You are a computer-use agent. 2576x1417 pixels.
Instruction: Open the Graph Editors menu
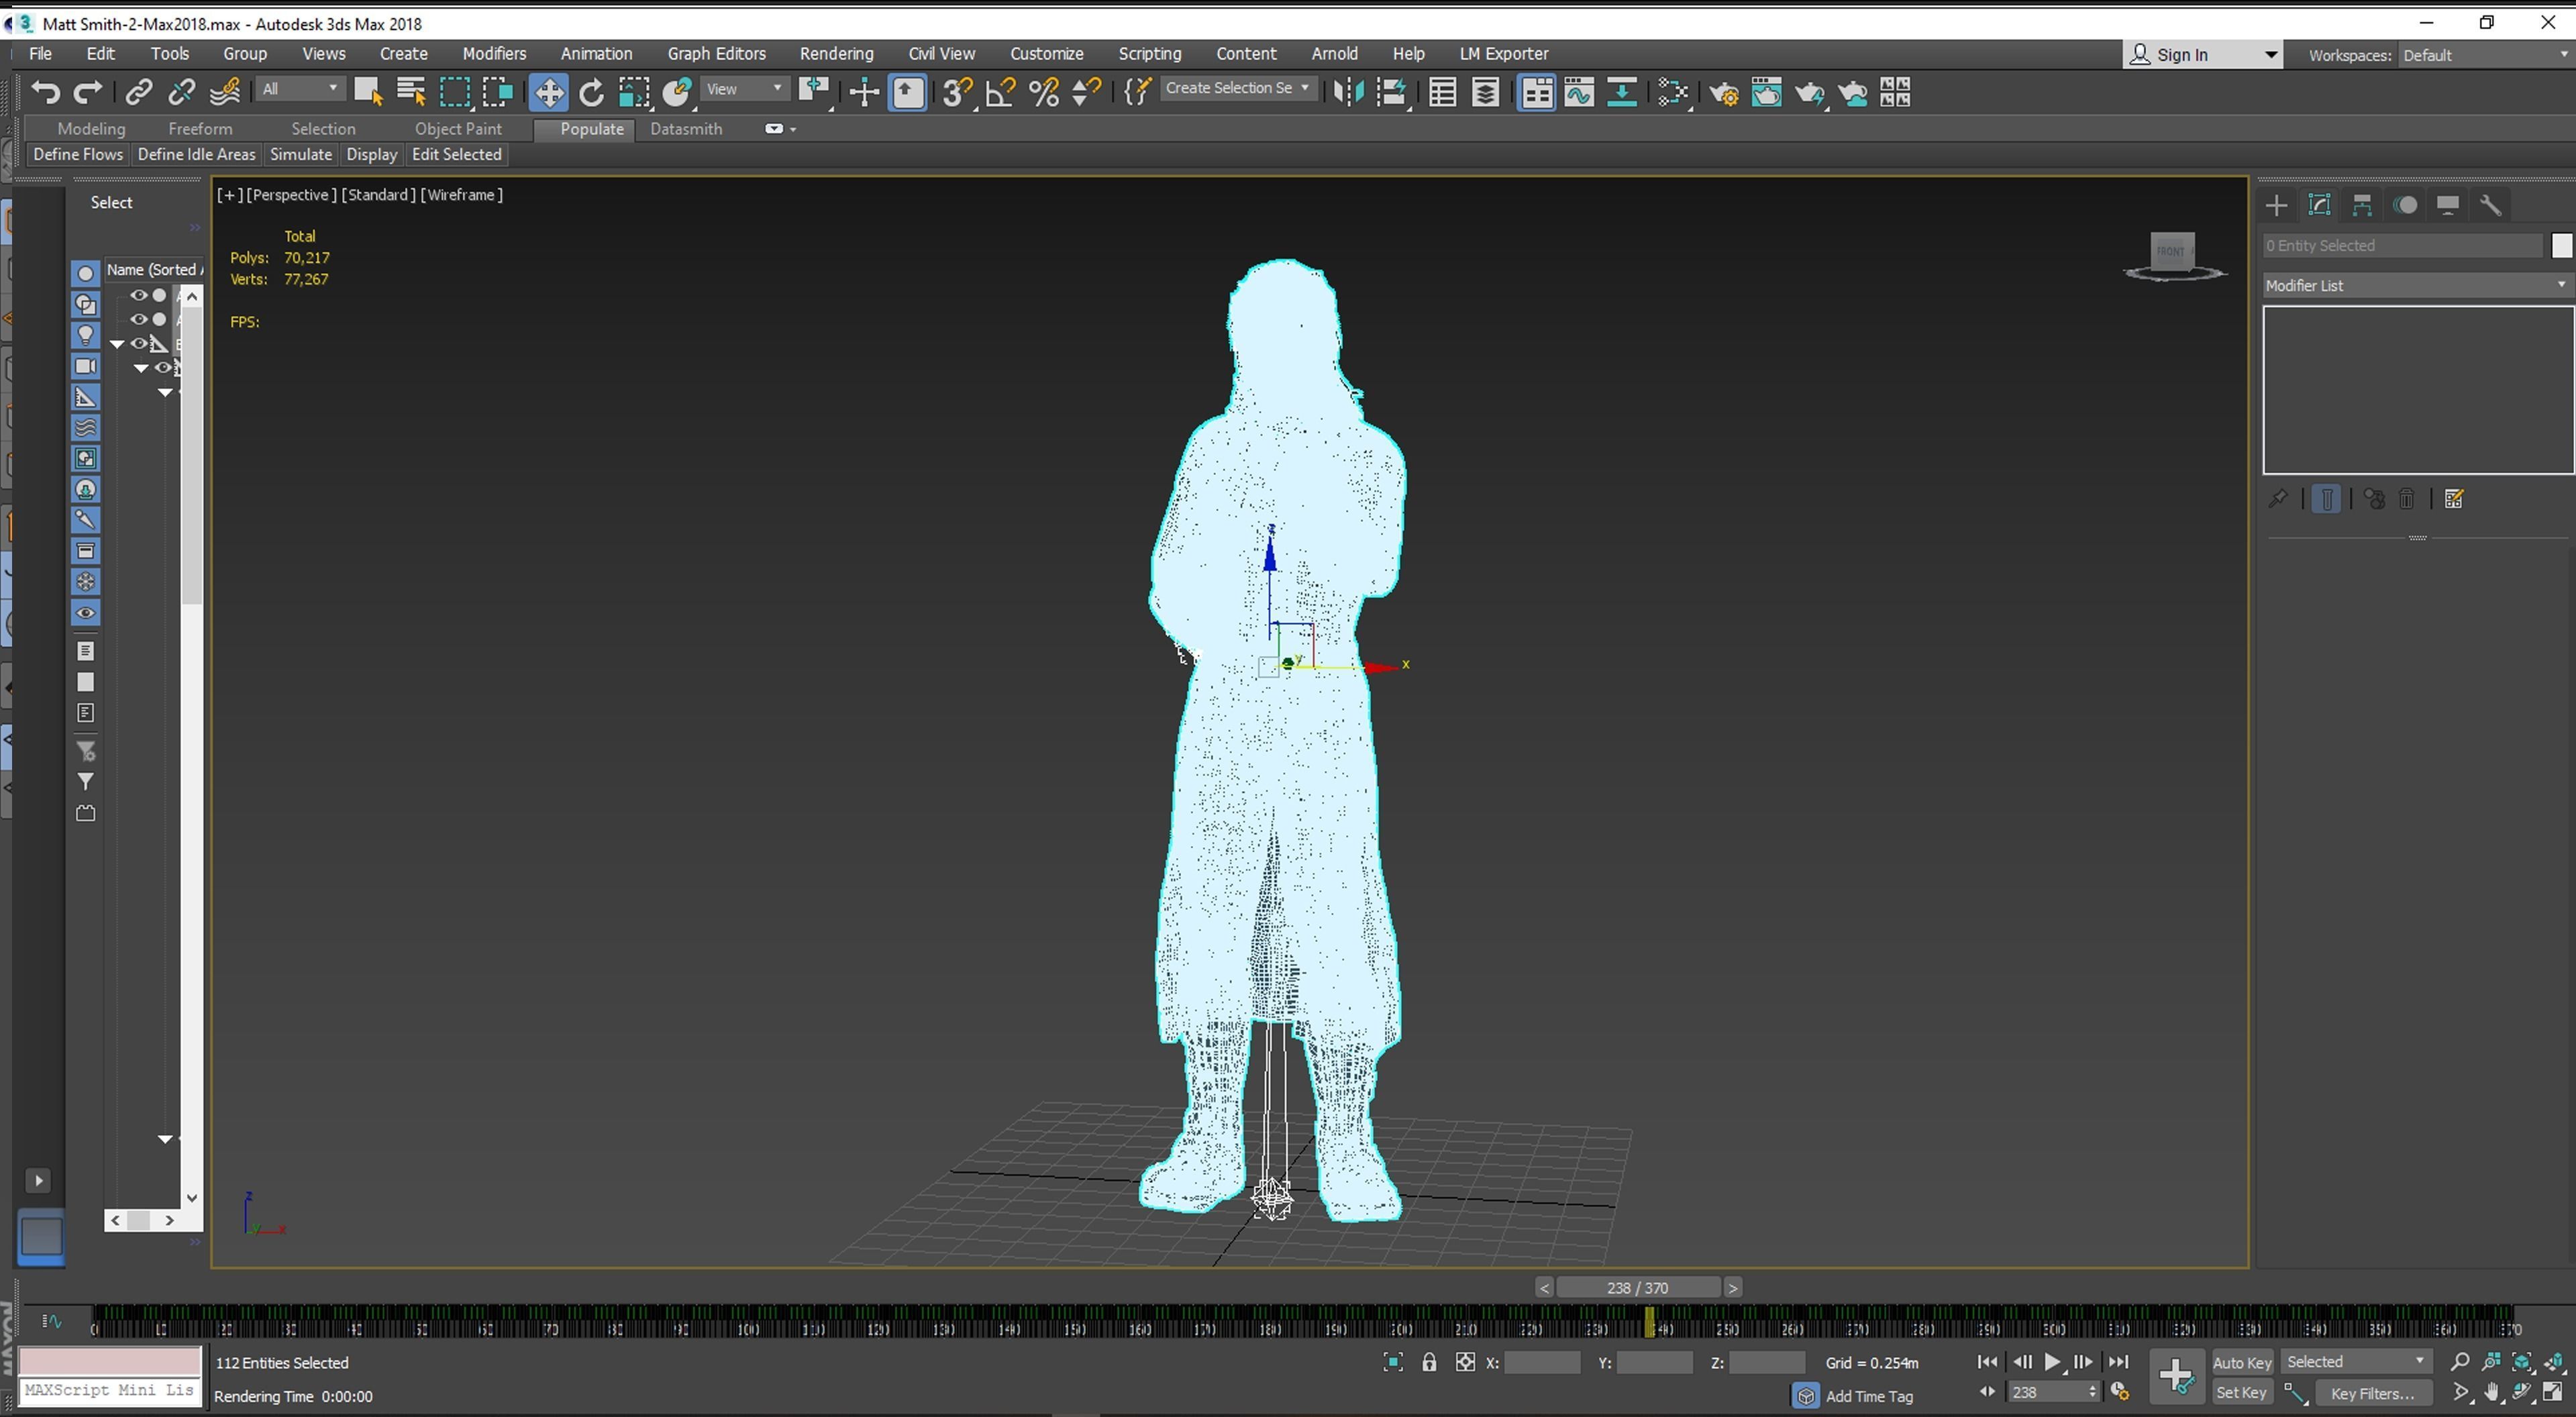717,54
